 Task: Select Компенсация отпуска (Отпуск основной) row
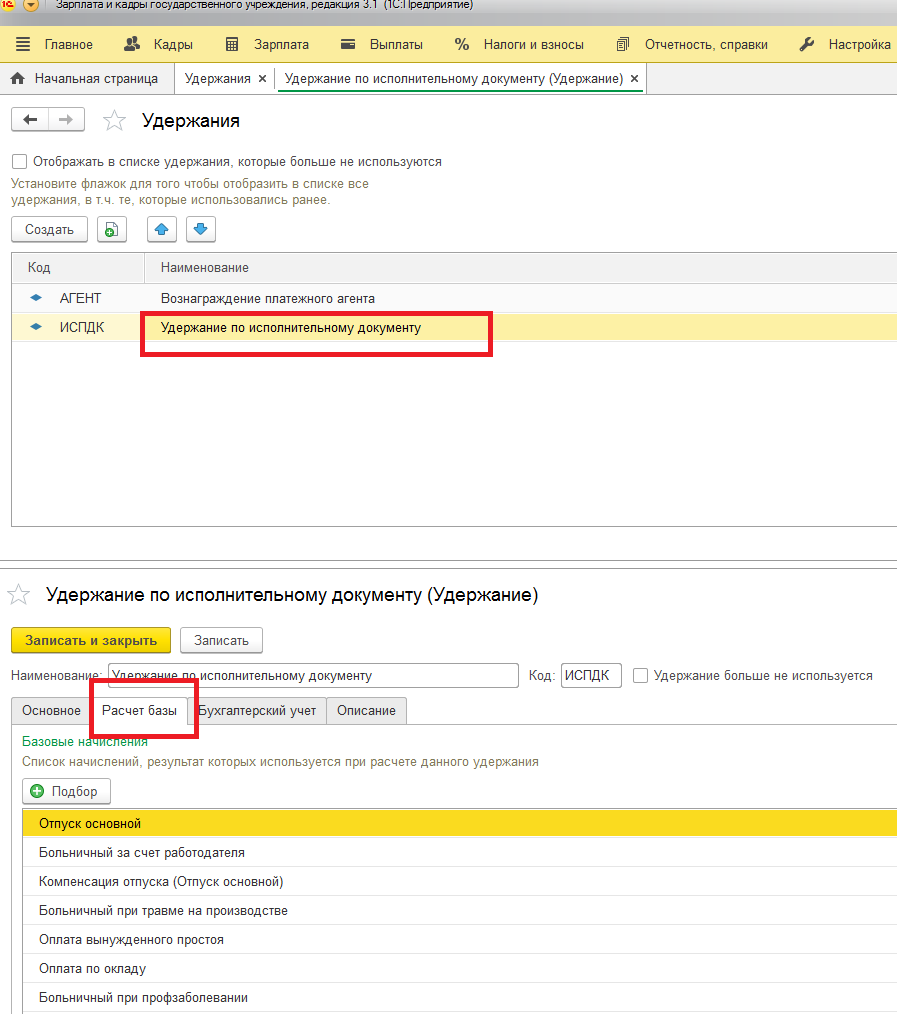pos(460,882)
